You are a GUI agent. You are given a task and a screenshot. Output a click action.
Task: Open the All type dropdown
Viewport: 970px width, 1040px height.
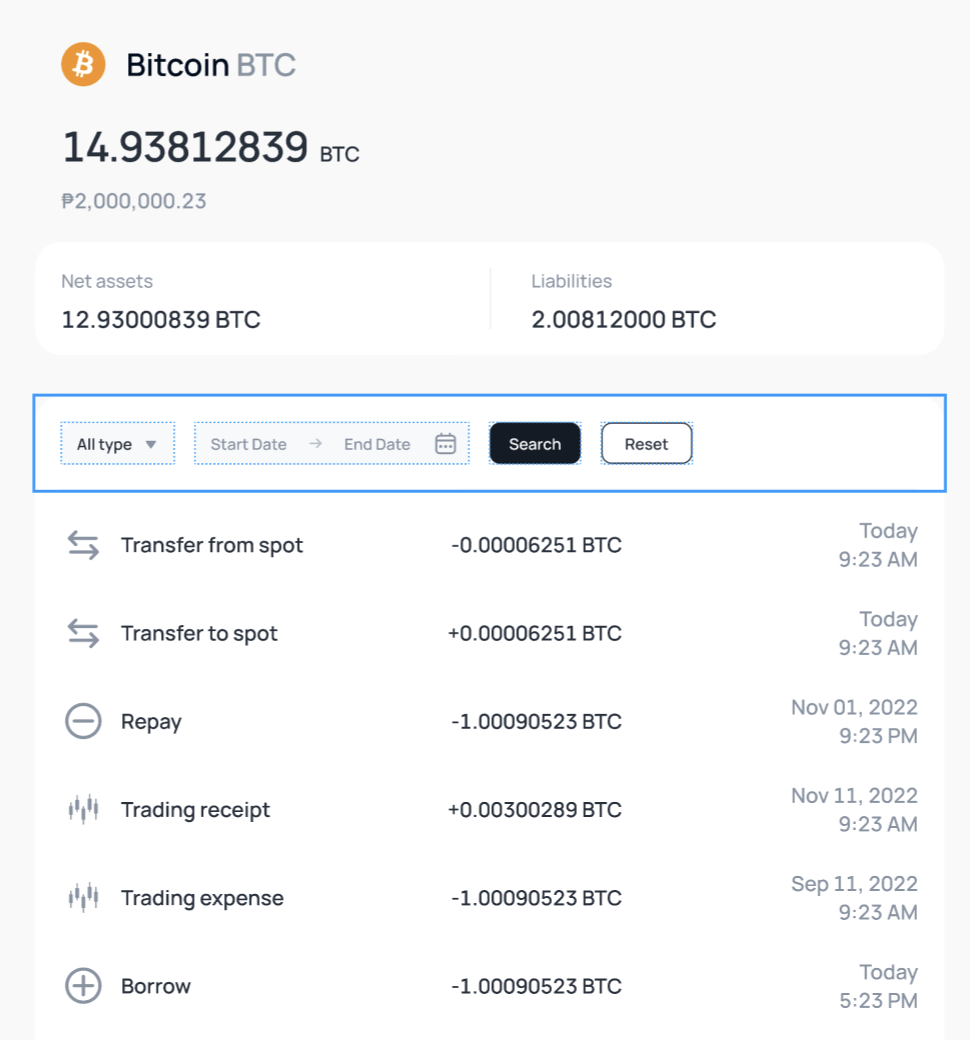point(117,444)
